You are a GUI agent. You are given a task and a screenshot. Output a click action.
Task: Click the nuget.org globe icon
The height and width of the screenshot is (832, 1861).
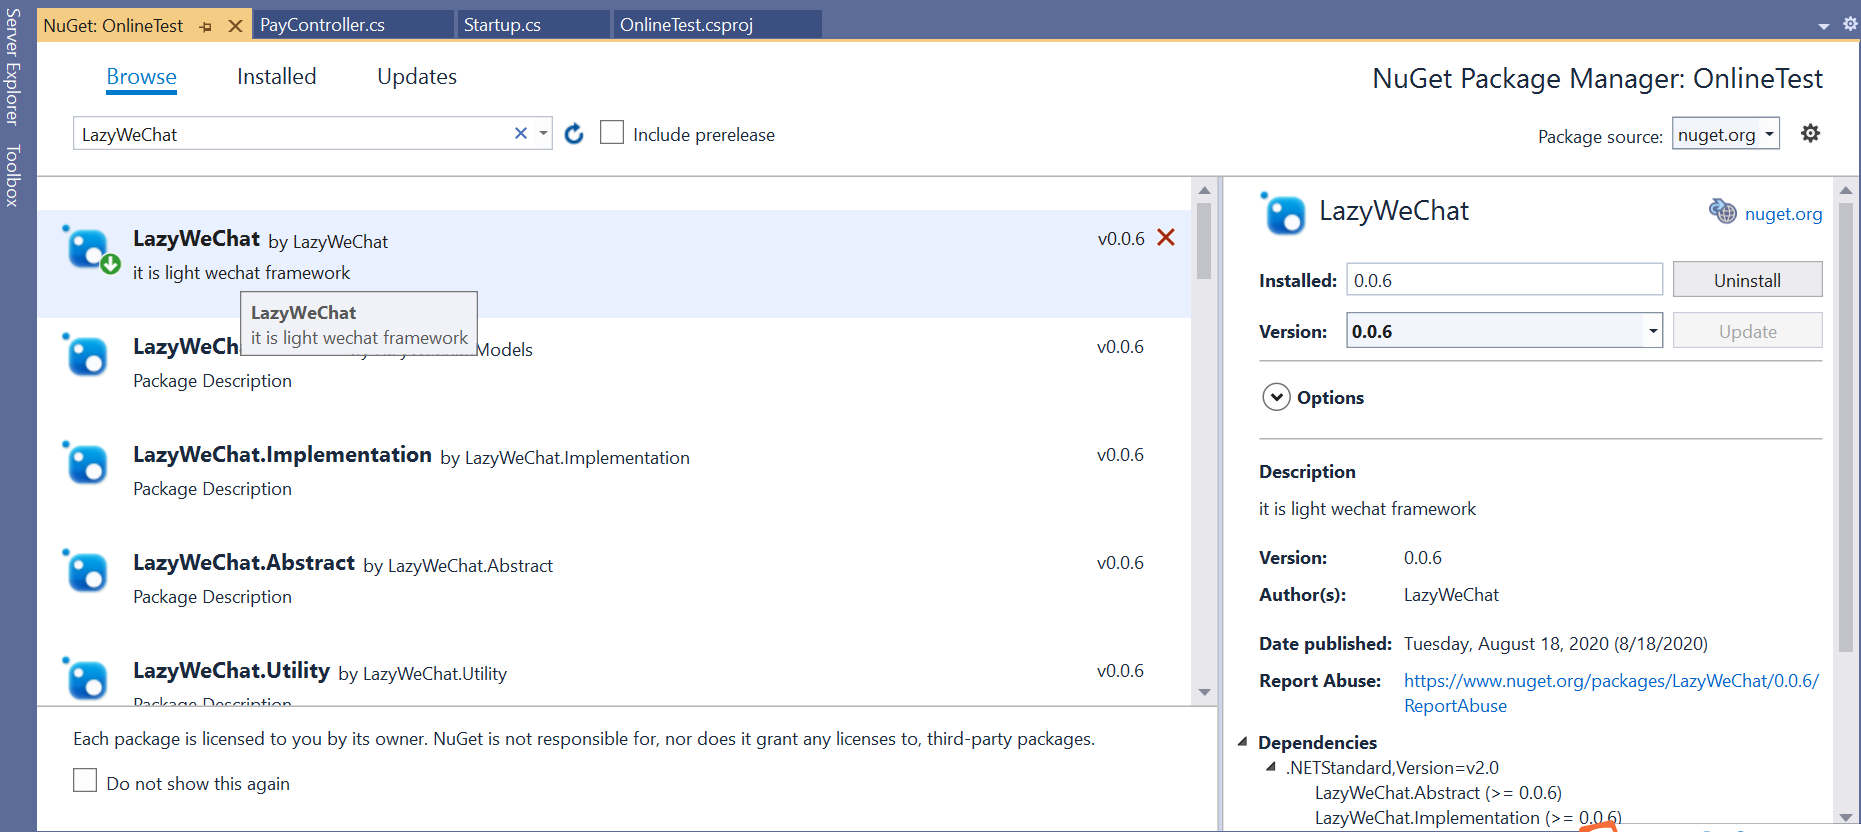[x=1722, y=211]
